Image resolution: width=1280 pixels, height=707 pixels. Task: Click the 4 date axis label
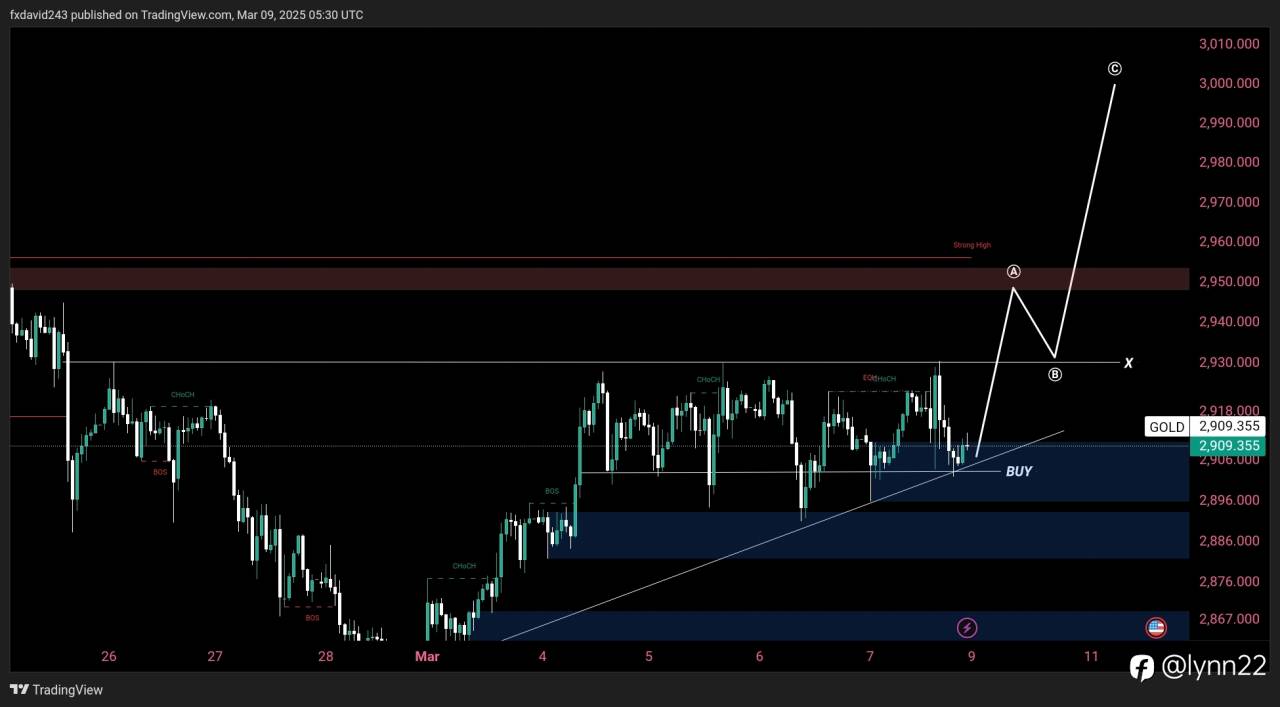[542, 657]
